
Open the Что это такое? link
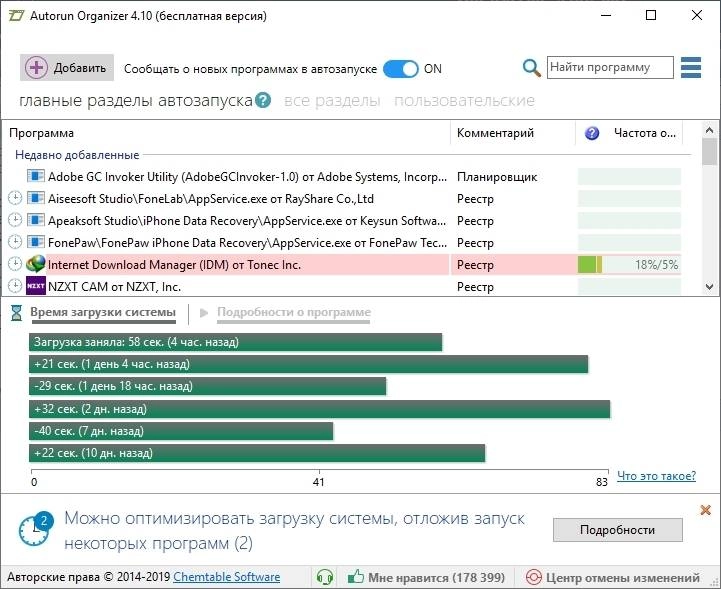tap(656, 475)
